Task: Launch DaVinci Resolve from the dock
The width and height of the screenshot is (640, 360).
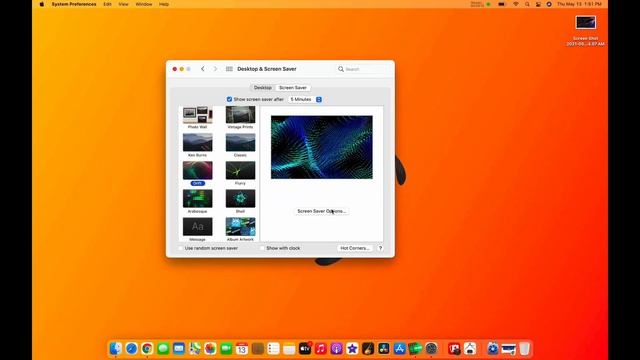Action: [384, 349]
